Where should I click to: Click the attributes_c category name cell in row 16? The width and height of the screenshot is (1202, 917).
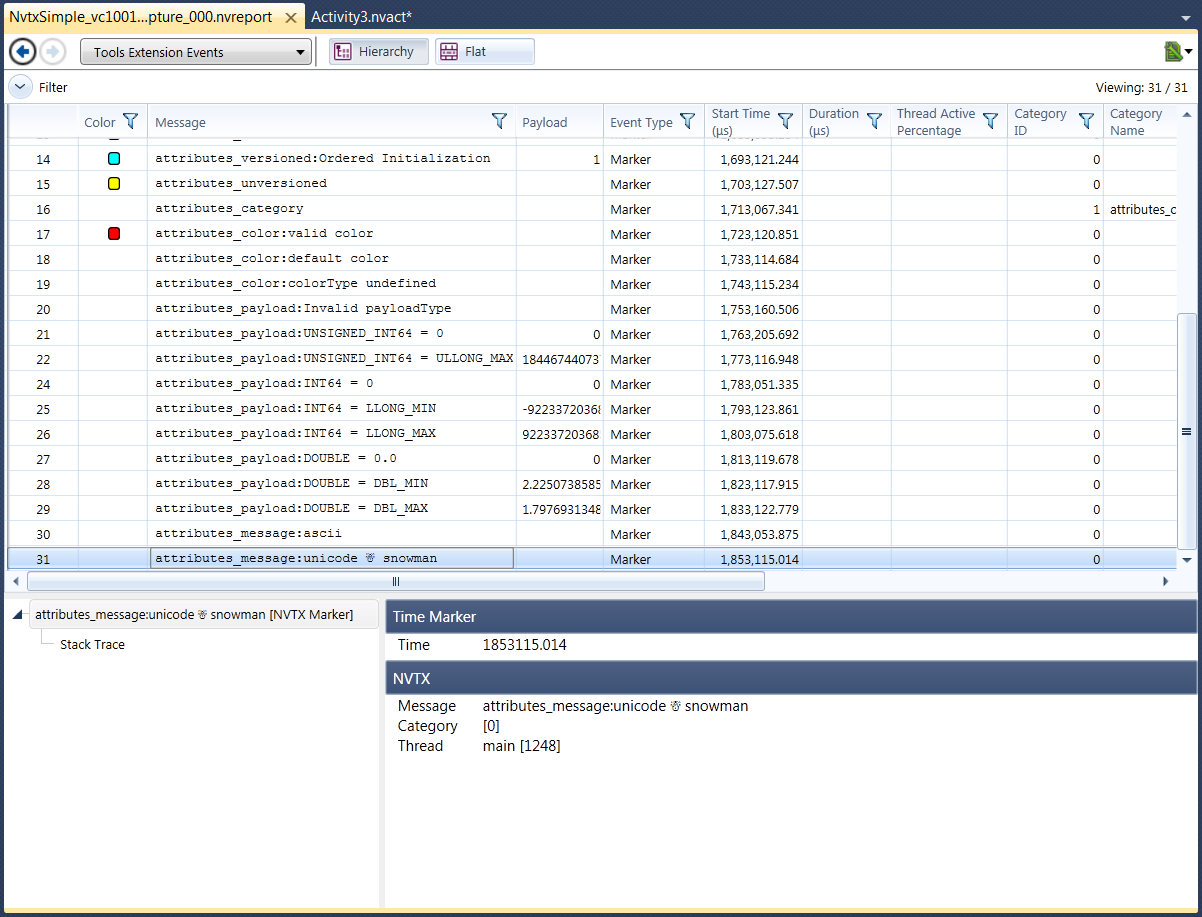1141,209
